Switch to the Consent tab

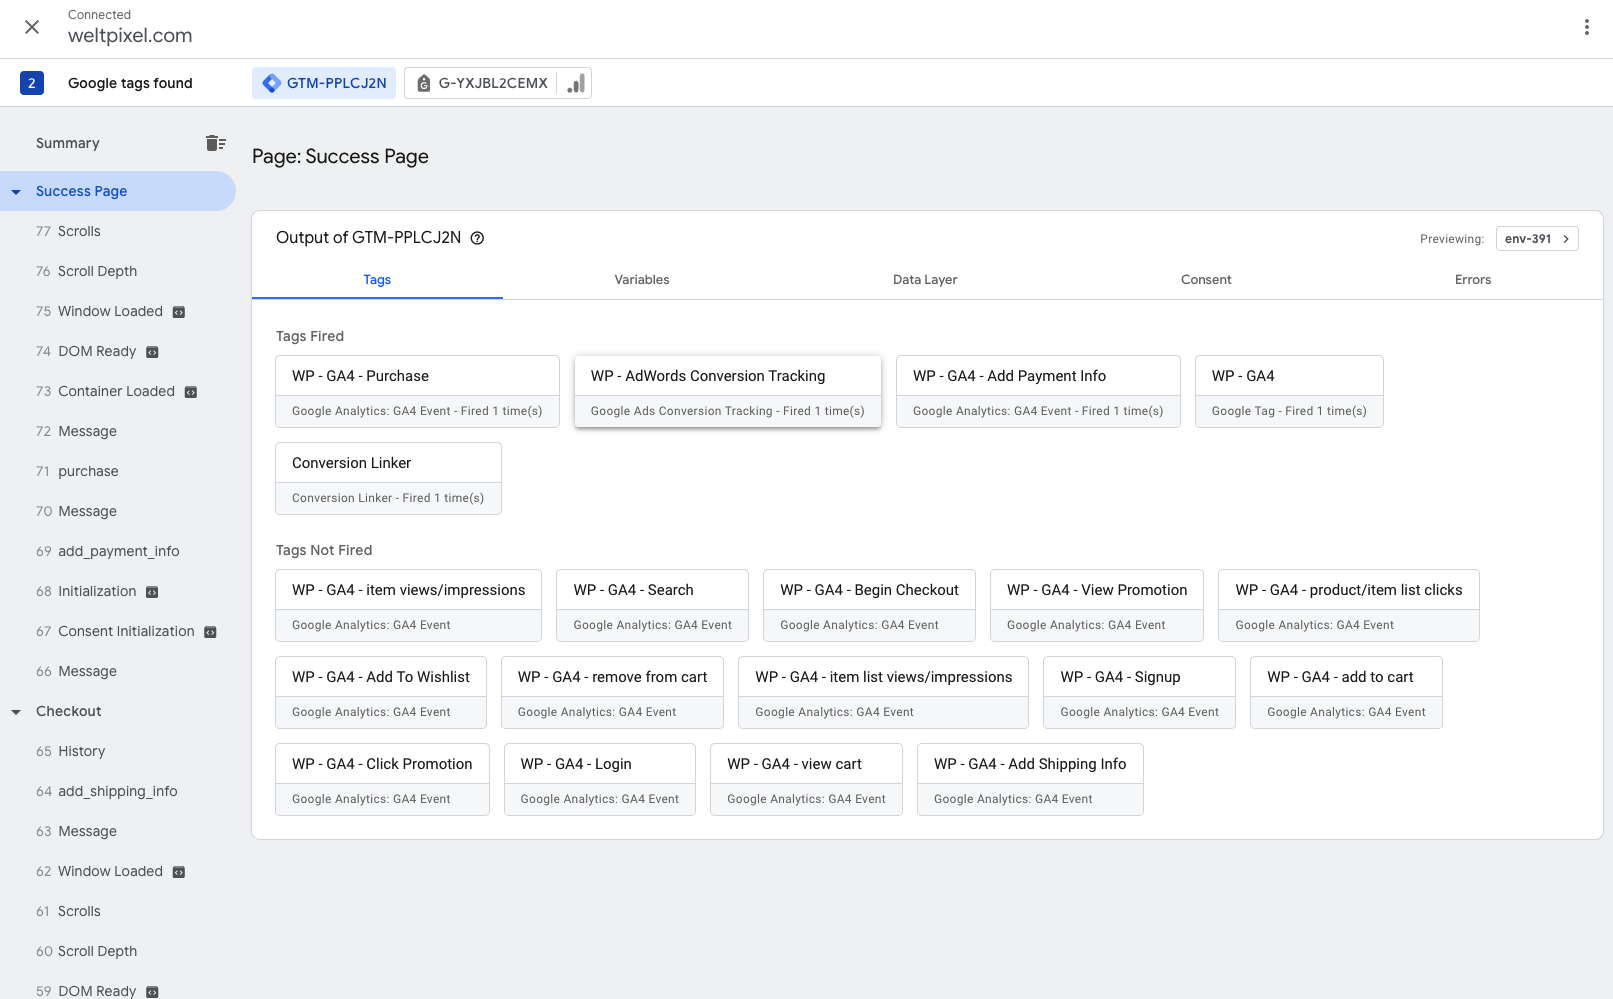1206,280
